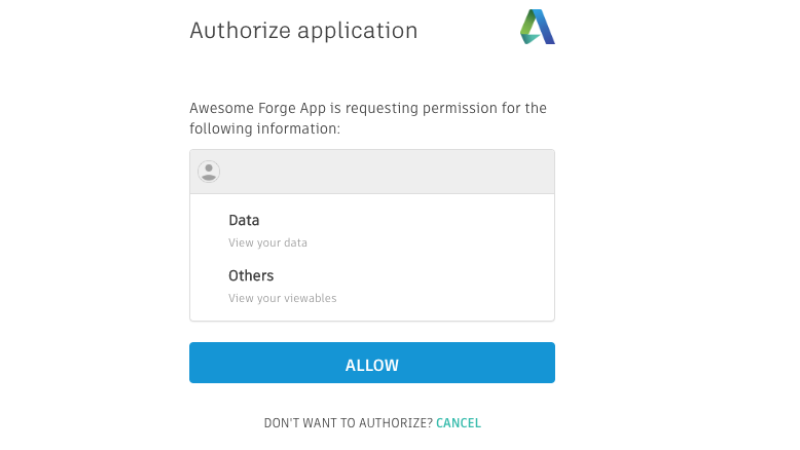
Task: Click the word 'Authorize' in the title
Action: 240,31
